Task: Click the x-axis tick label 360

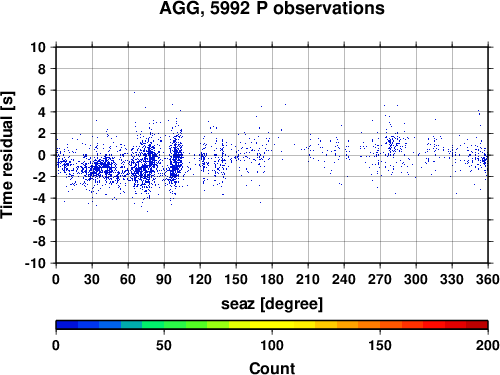Action: pyautogui.click(x=488, y=279)
